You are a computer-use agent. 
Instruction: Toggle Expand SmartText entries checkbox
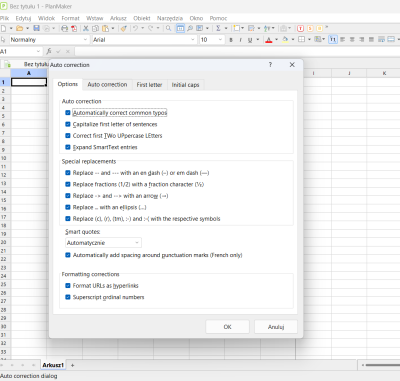pos(68,147)
